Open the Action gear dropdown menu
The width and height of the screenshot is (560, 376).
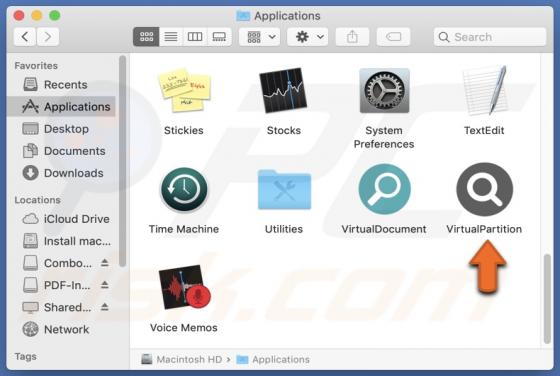(x=308, y=37)
